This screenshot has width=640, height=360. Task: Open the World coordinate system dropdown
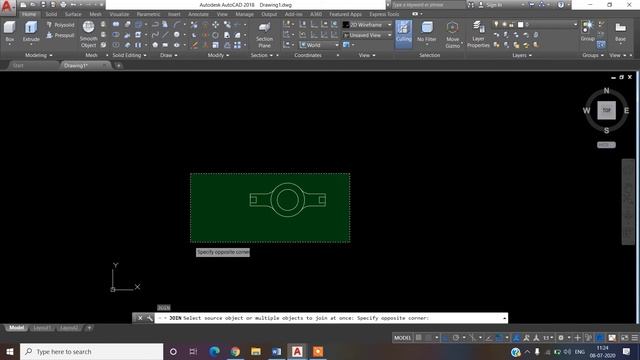(x=319, y=45)
